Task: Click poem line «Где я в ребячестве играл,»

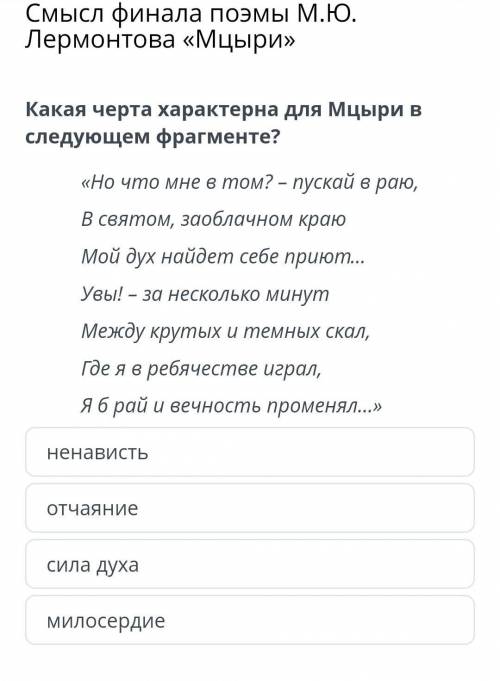Action: [201, 369]
